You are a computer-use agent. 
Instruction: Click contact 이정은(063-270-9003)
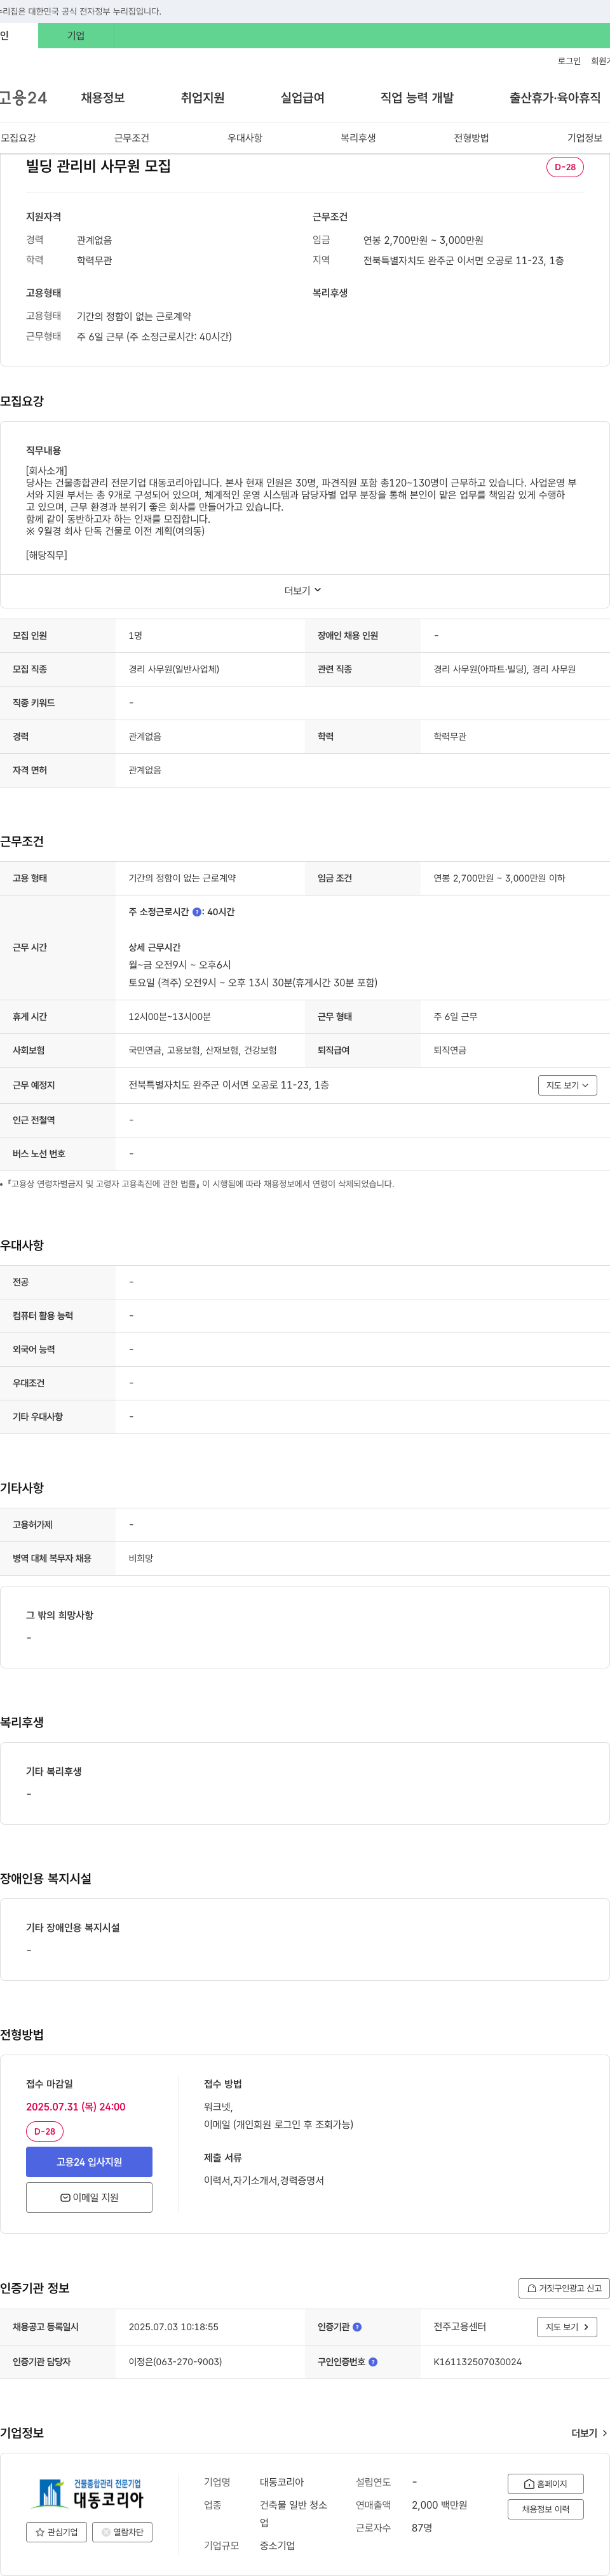[x=175, y=2361]
